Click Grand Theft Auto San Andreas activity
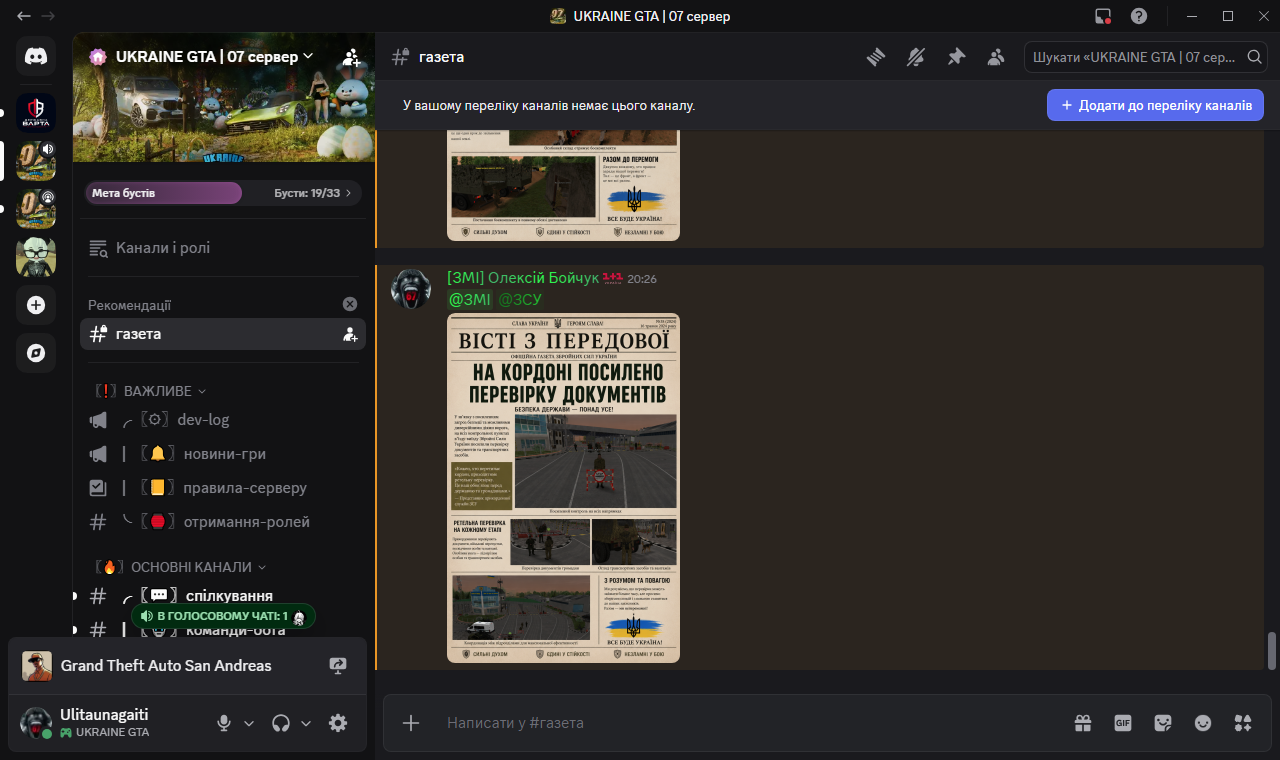This screenshot has width=1280, height=760. click(166, 665)
